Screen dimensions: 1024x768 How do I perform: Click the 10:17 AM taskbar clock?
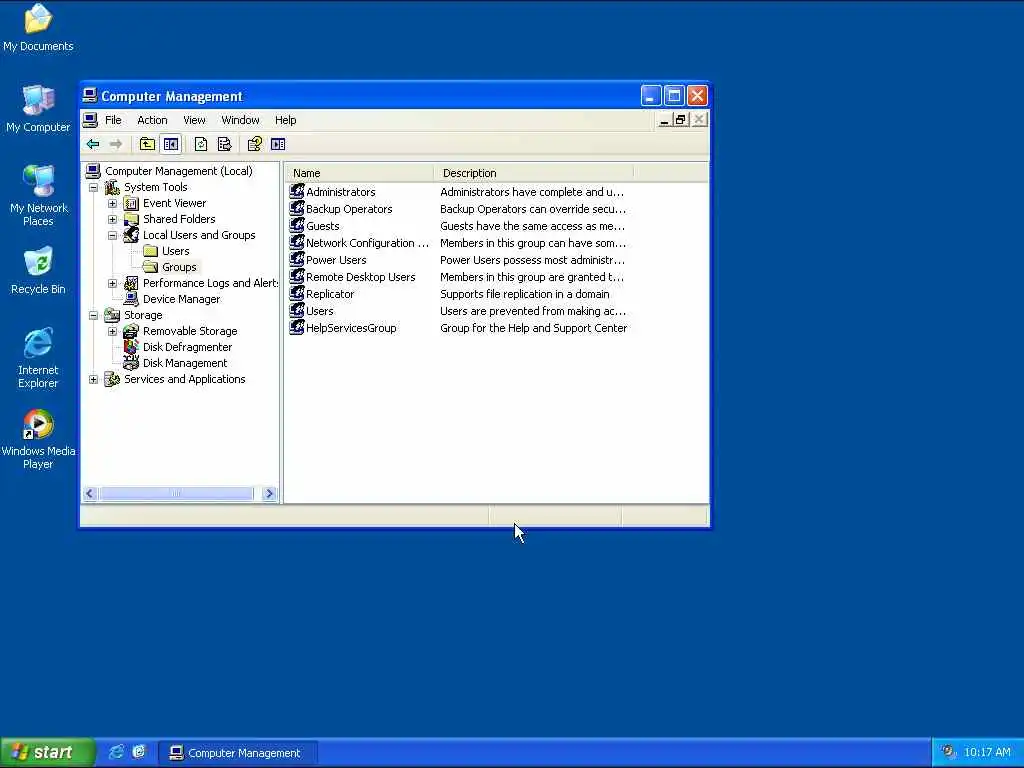(x=987, y=753)
